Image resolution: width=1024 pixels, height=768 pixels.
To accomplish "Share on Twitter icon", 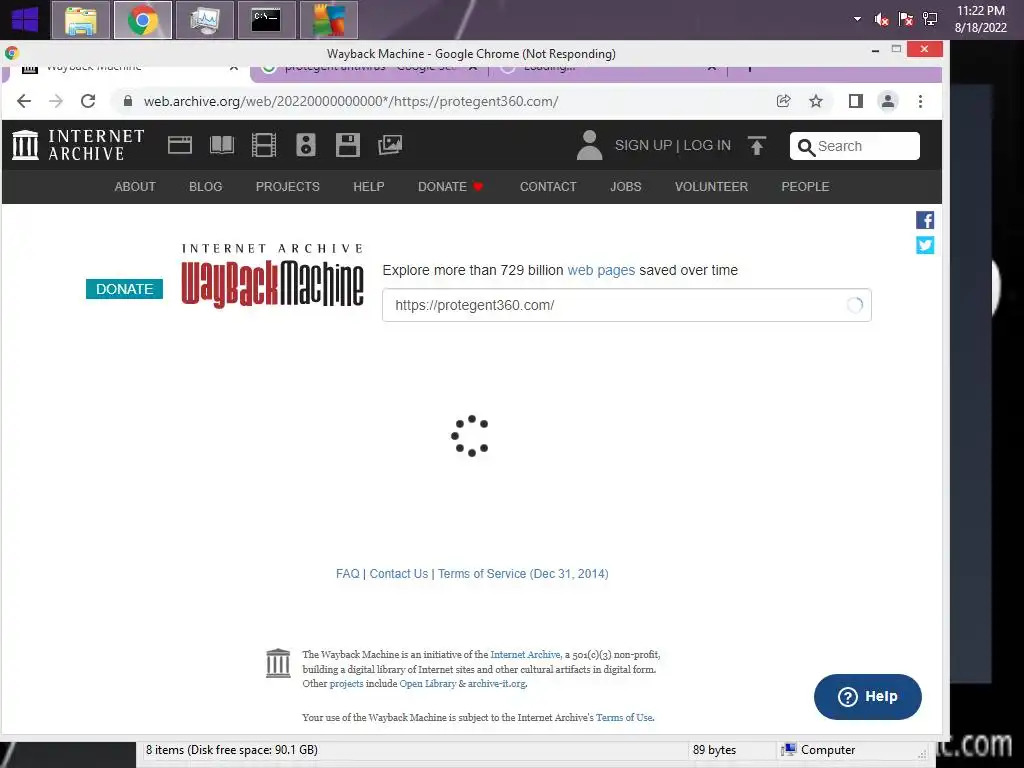I will (925, 245).
